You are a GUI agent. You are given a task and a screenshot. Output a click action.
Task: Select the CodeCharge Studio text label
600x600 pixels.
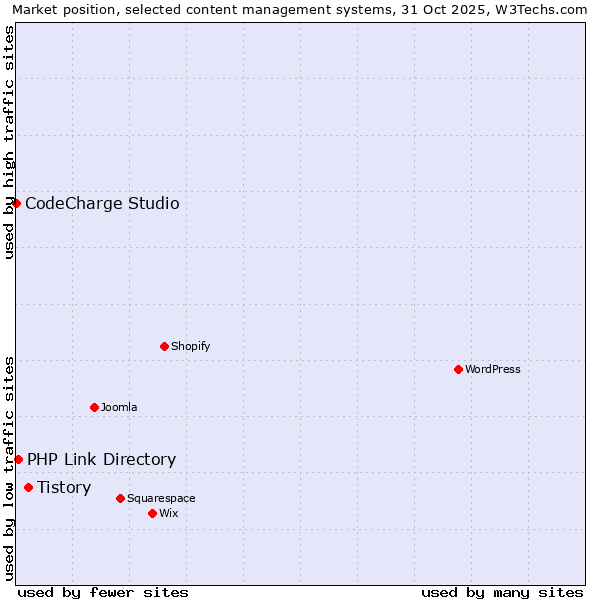102,204
